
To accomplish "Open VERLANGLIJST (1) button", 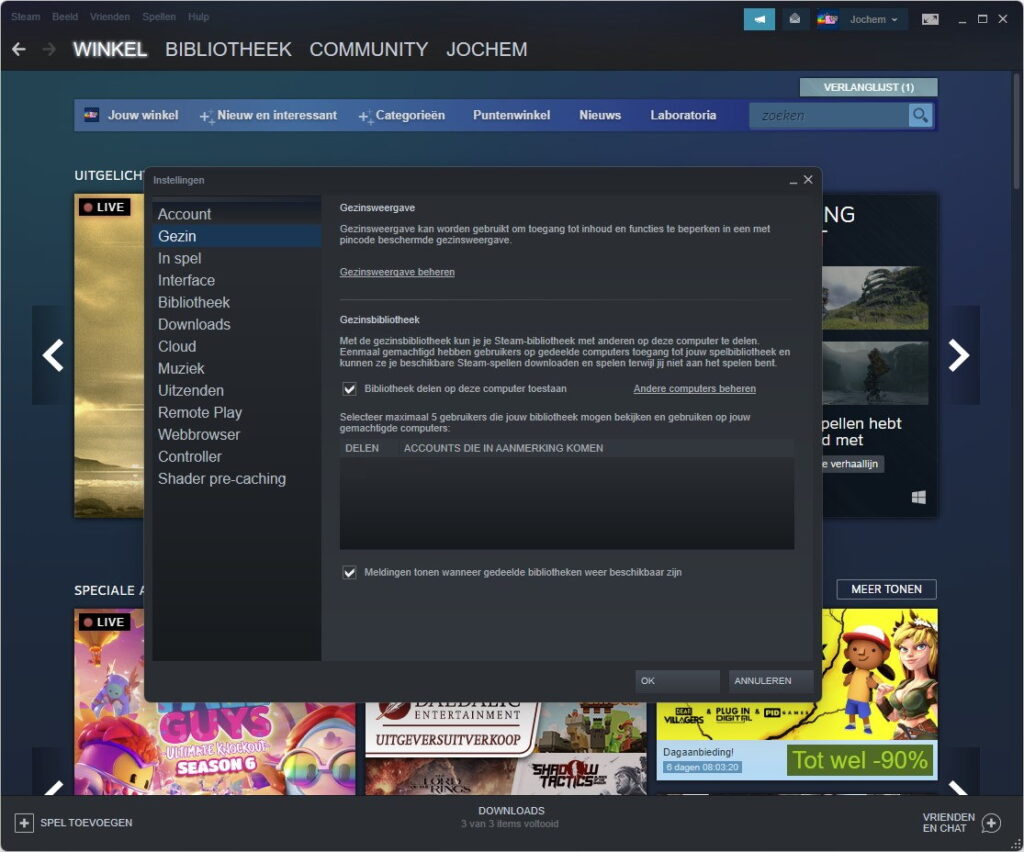I will [x=869, y=87].
